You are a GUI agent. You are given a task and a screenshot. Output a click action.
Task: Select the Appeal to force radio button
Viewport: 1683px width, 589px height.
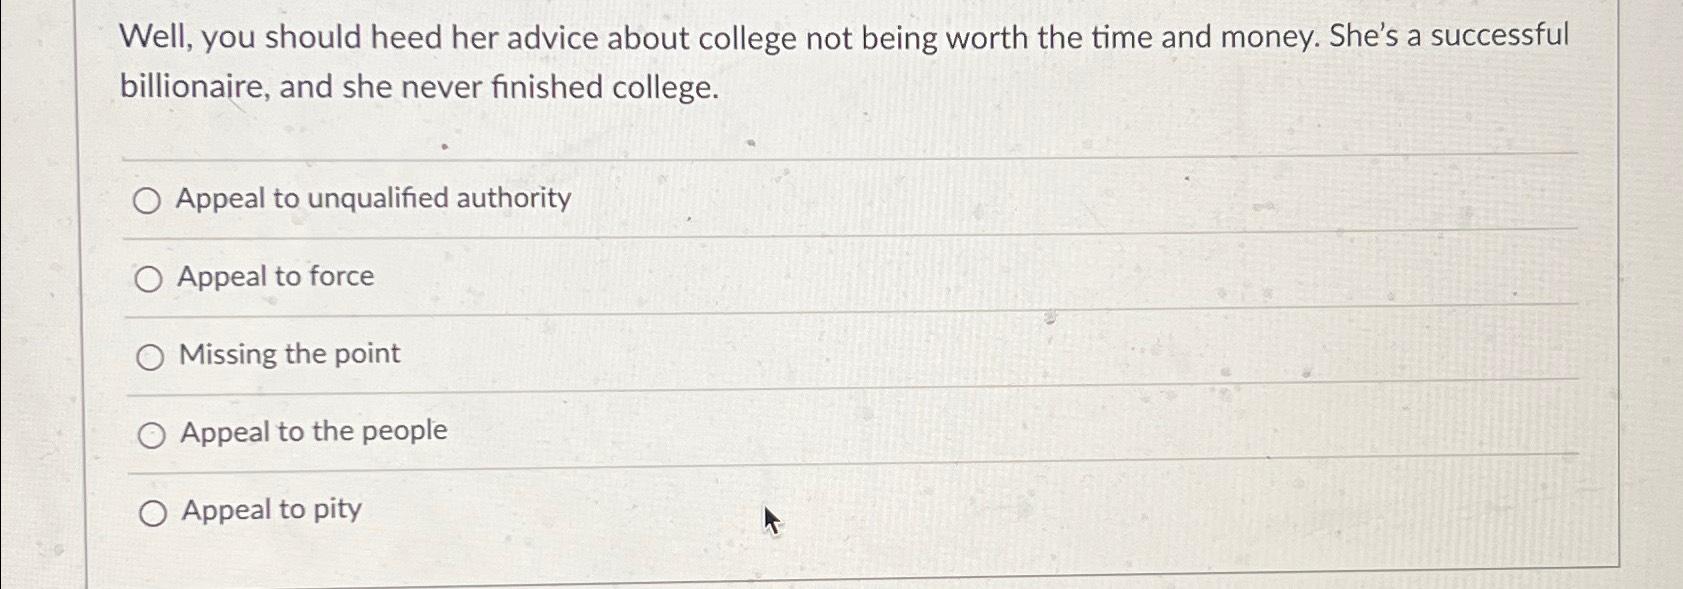[150, 277]
